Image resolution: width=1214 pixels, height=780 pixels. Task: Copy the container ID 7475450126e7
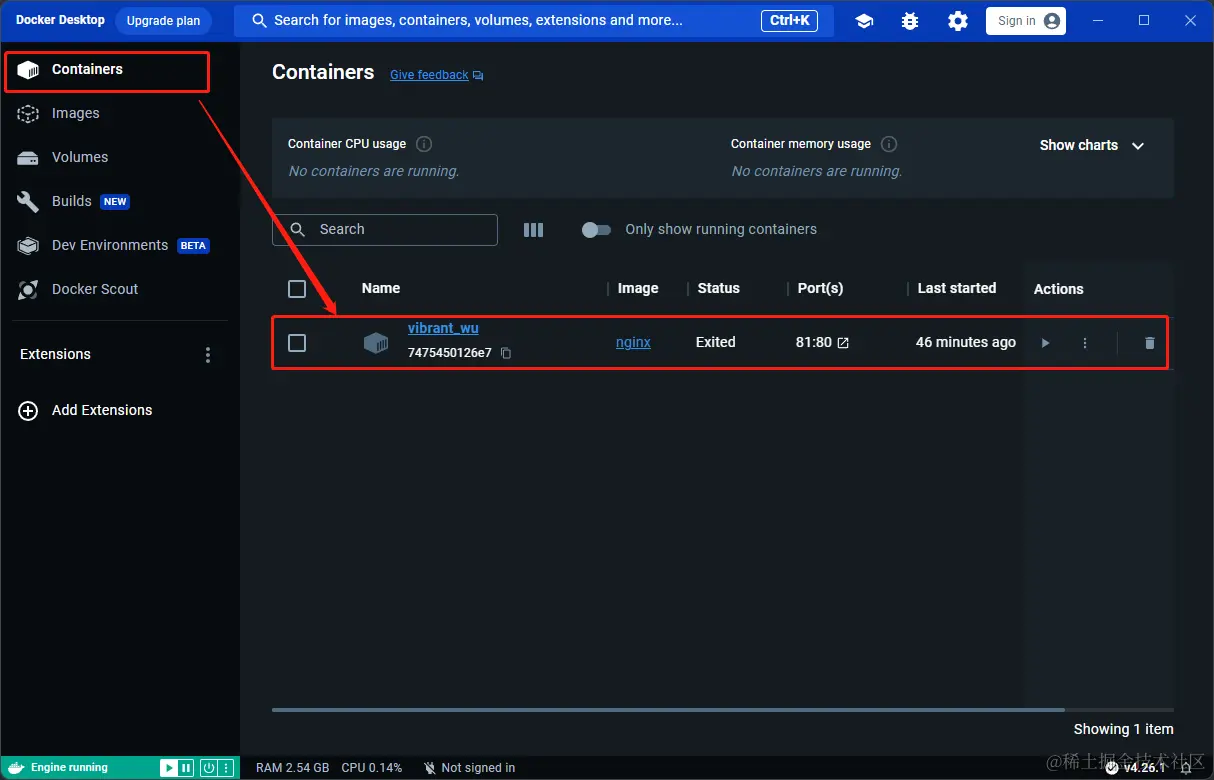click(505, 352)
